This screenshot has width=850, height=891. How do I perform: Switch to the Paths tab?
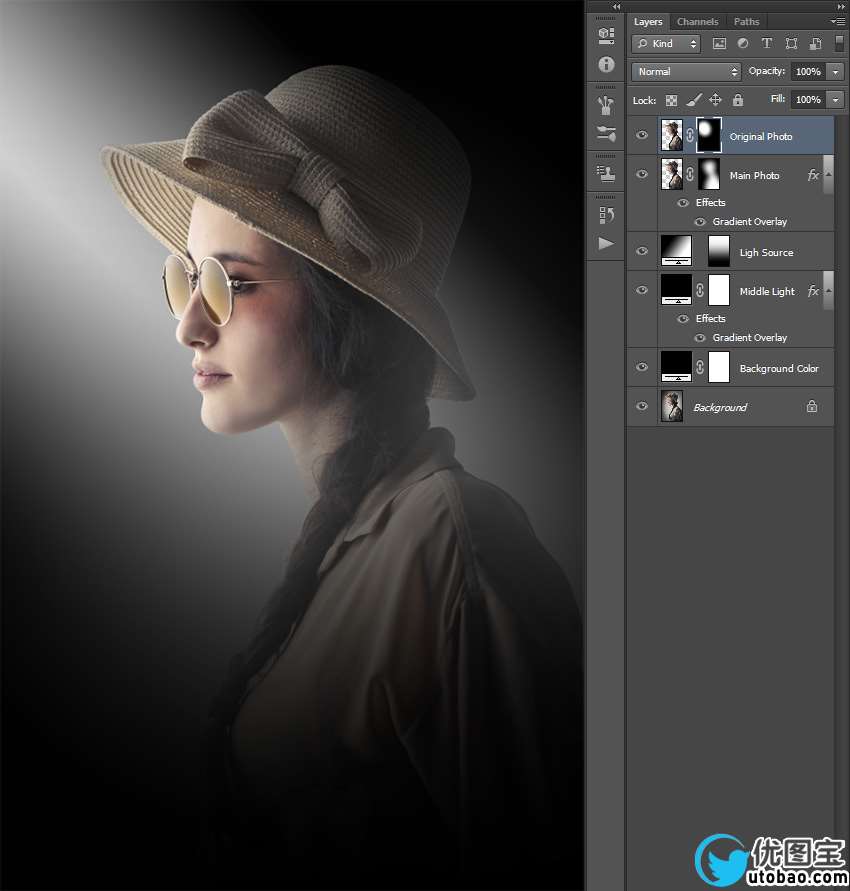[746, 22]
